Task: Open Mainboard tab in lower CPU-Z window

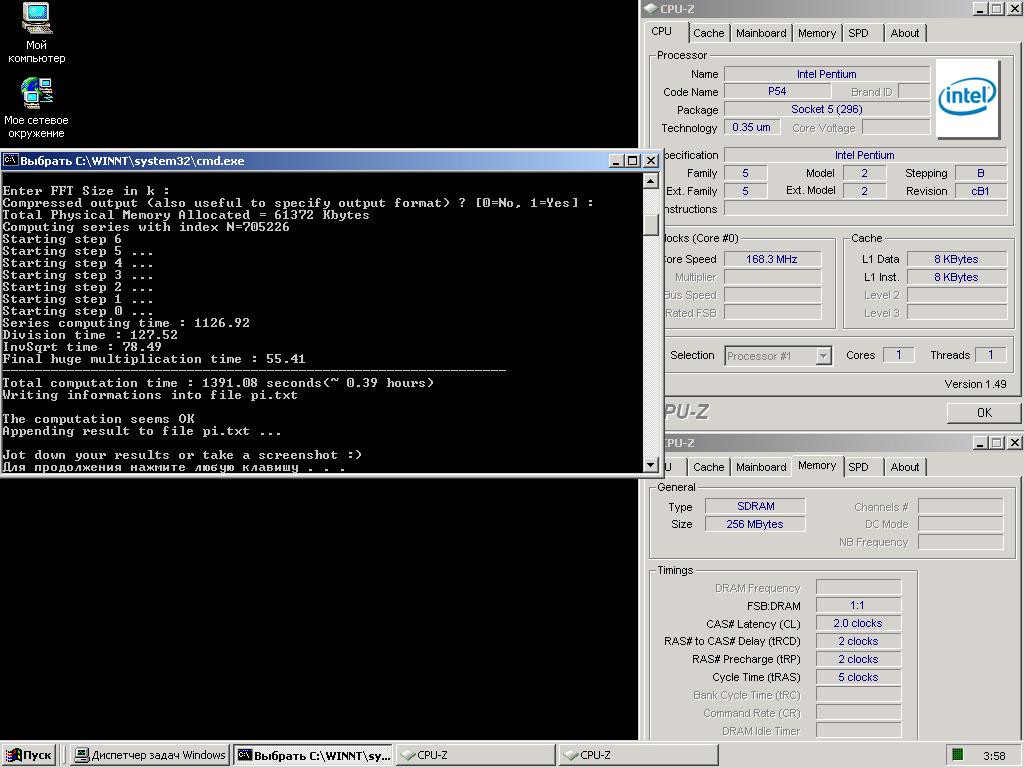Action: 761,467
